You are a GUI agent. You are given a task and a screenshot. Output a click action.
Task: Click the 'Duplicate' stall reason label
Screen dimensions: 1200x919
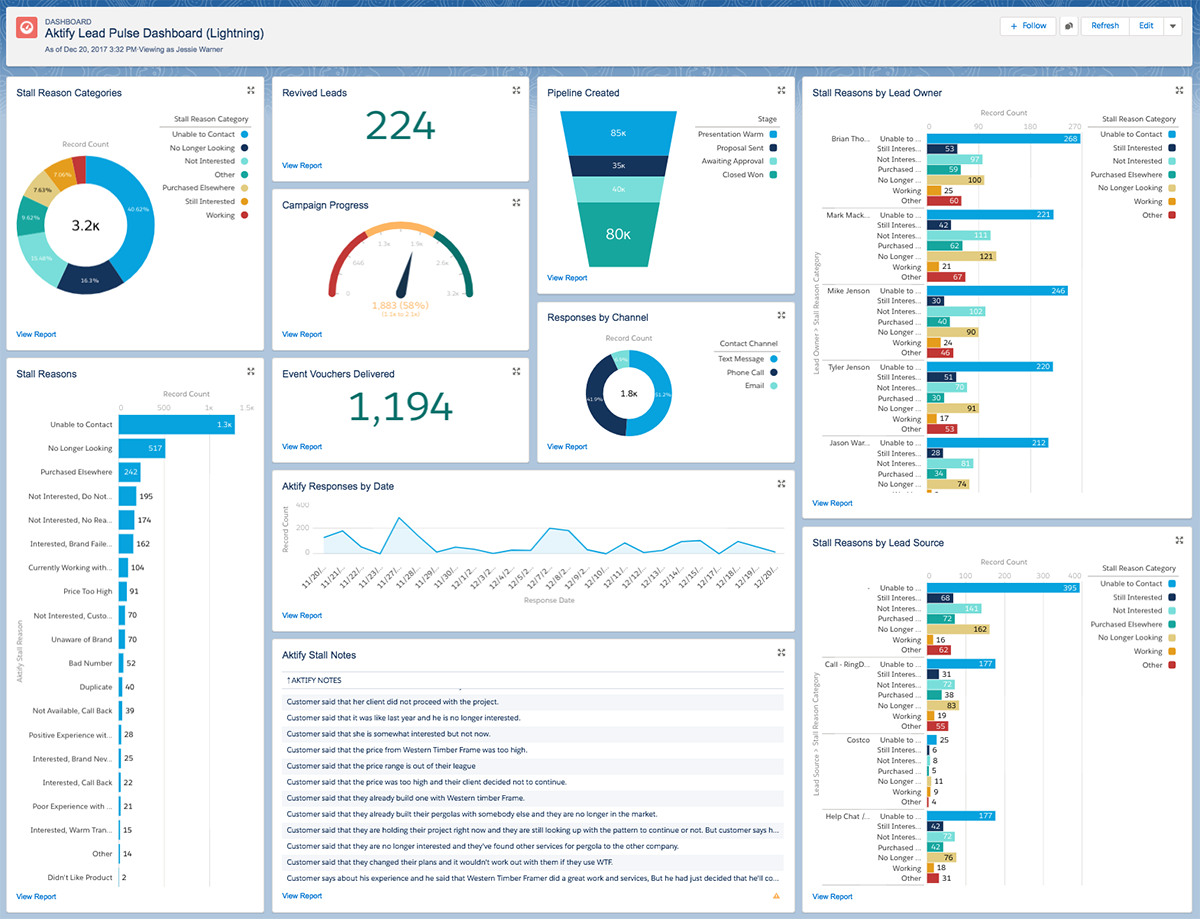coord(96,687)
